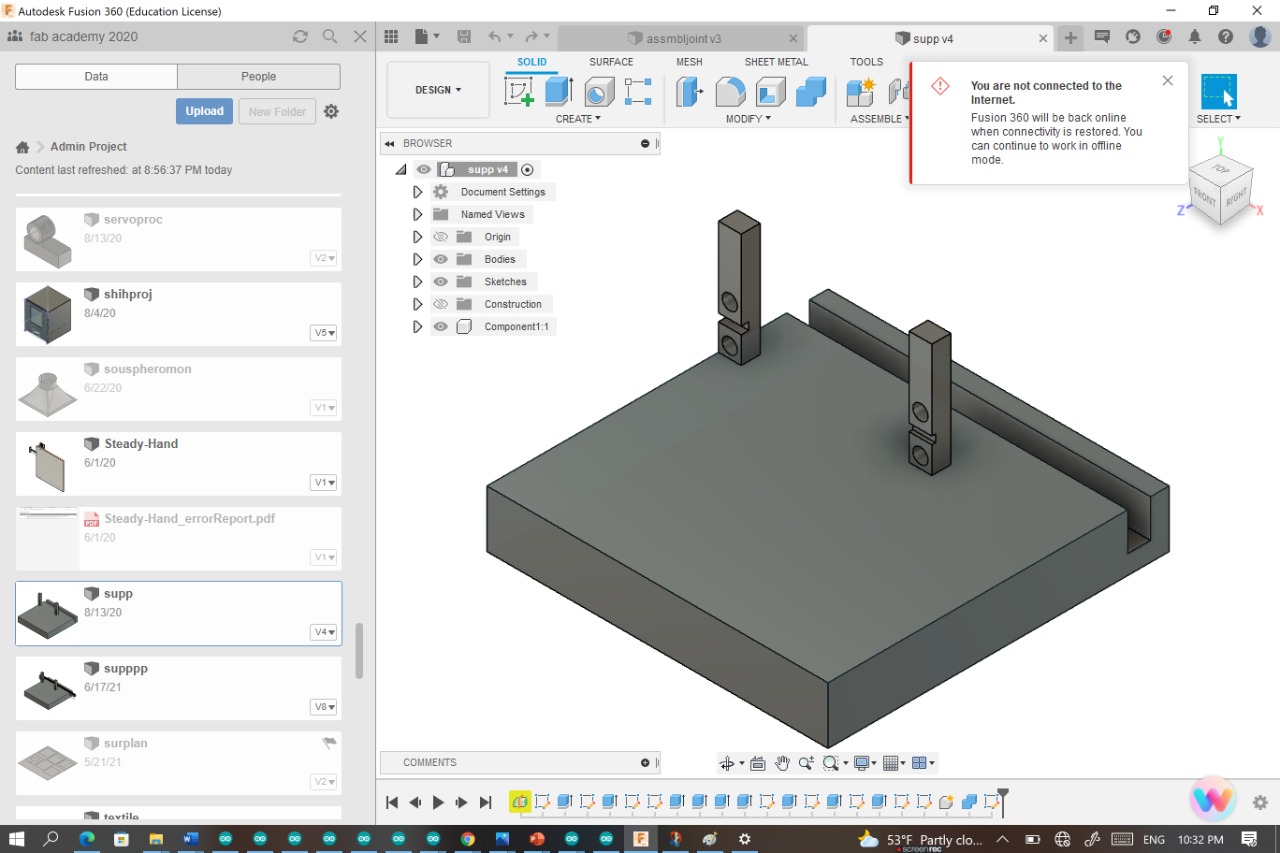Viewport: 1280px width, 853px height.
Task: Expand the Component1:1 node
Action: [418, 327]
